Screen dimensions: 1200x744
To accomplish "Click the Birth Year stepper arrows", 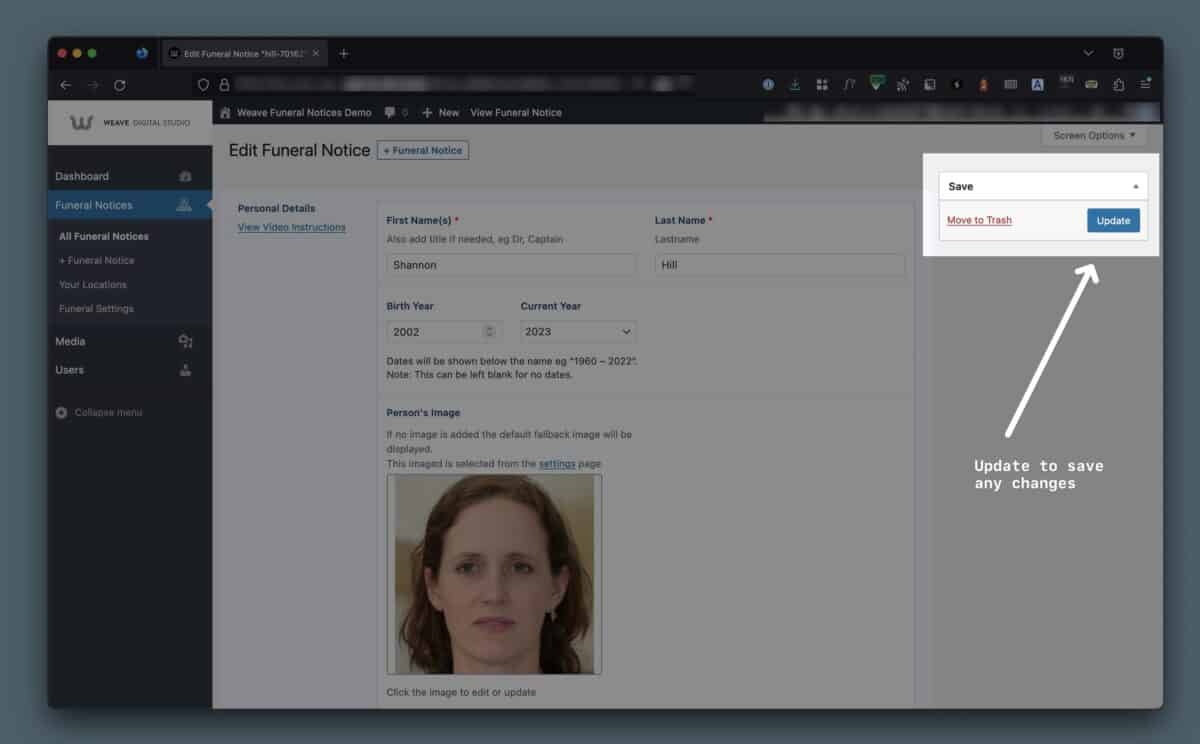I will coord(489,332).
